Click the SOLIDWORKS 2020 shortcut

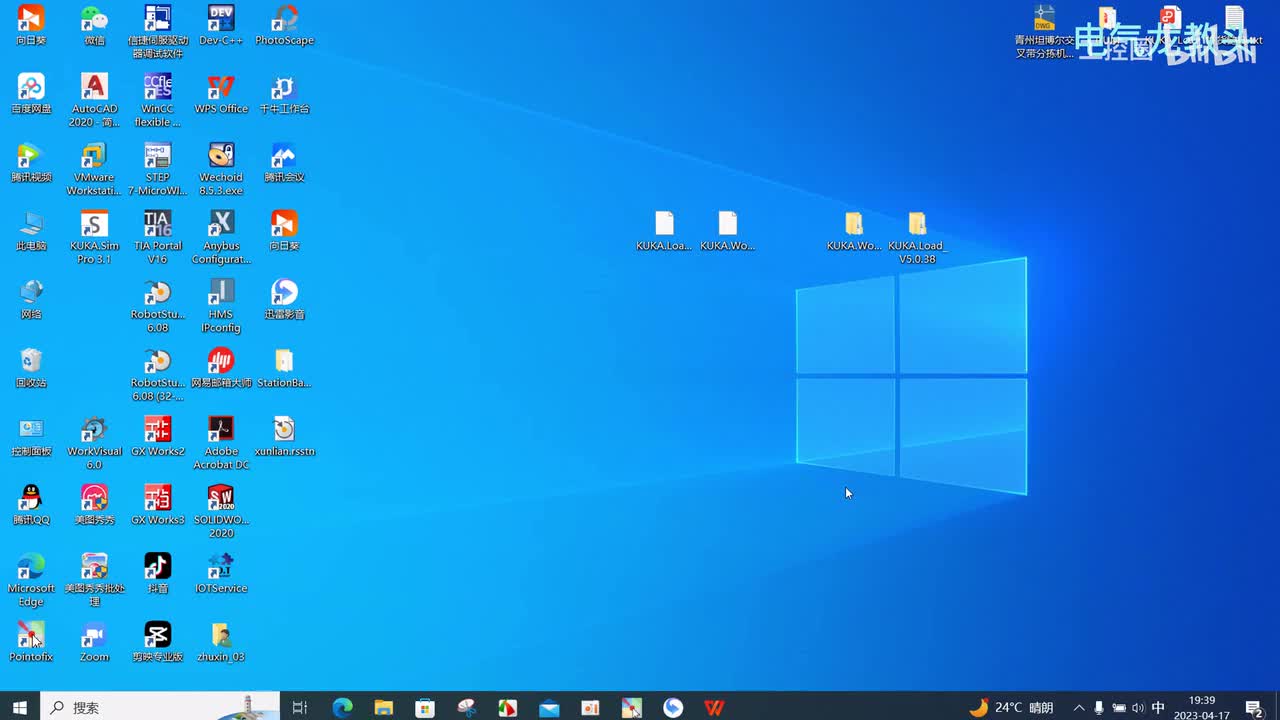point(221,511)
